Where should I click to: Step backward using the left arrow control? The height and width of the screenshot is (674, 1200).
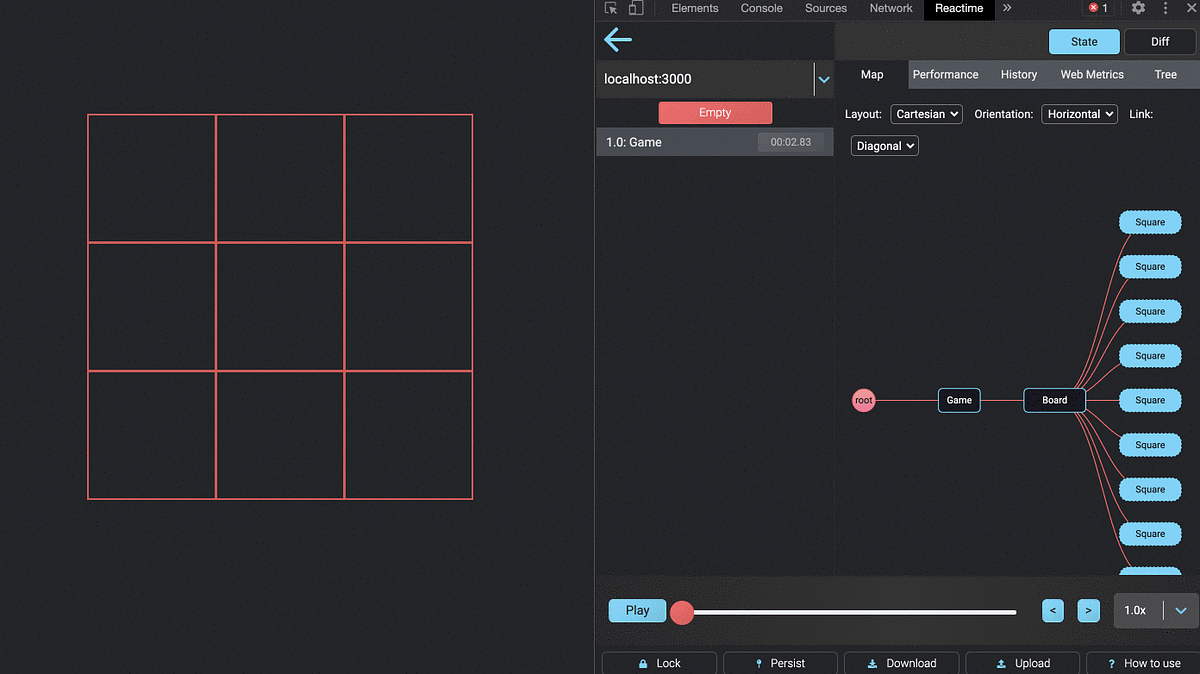pos(1052,610)
